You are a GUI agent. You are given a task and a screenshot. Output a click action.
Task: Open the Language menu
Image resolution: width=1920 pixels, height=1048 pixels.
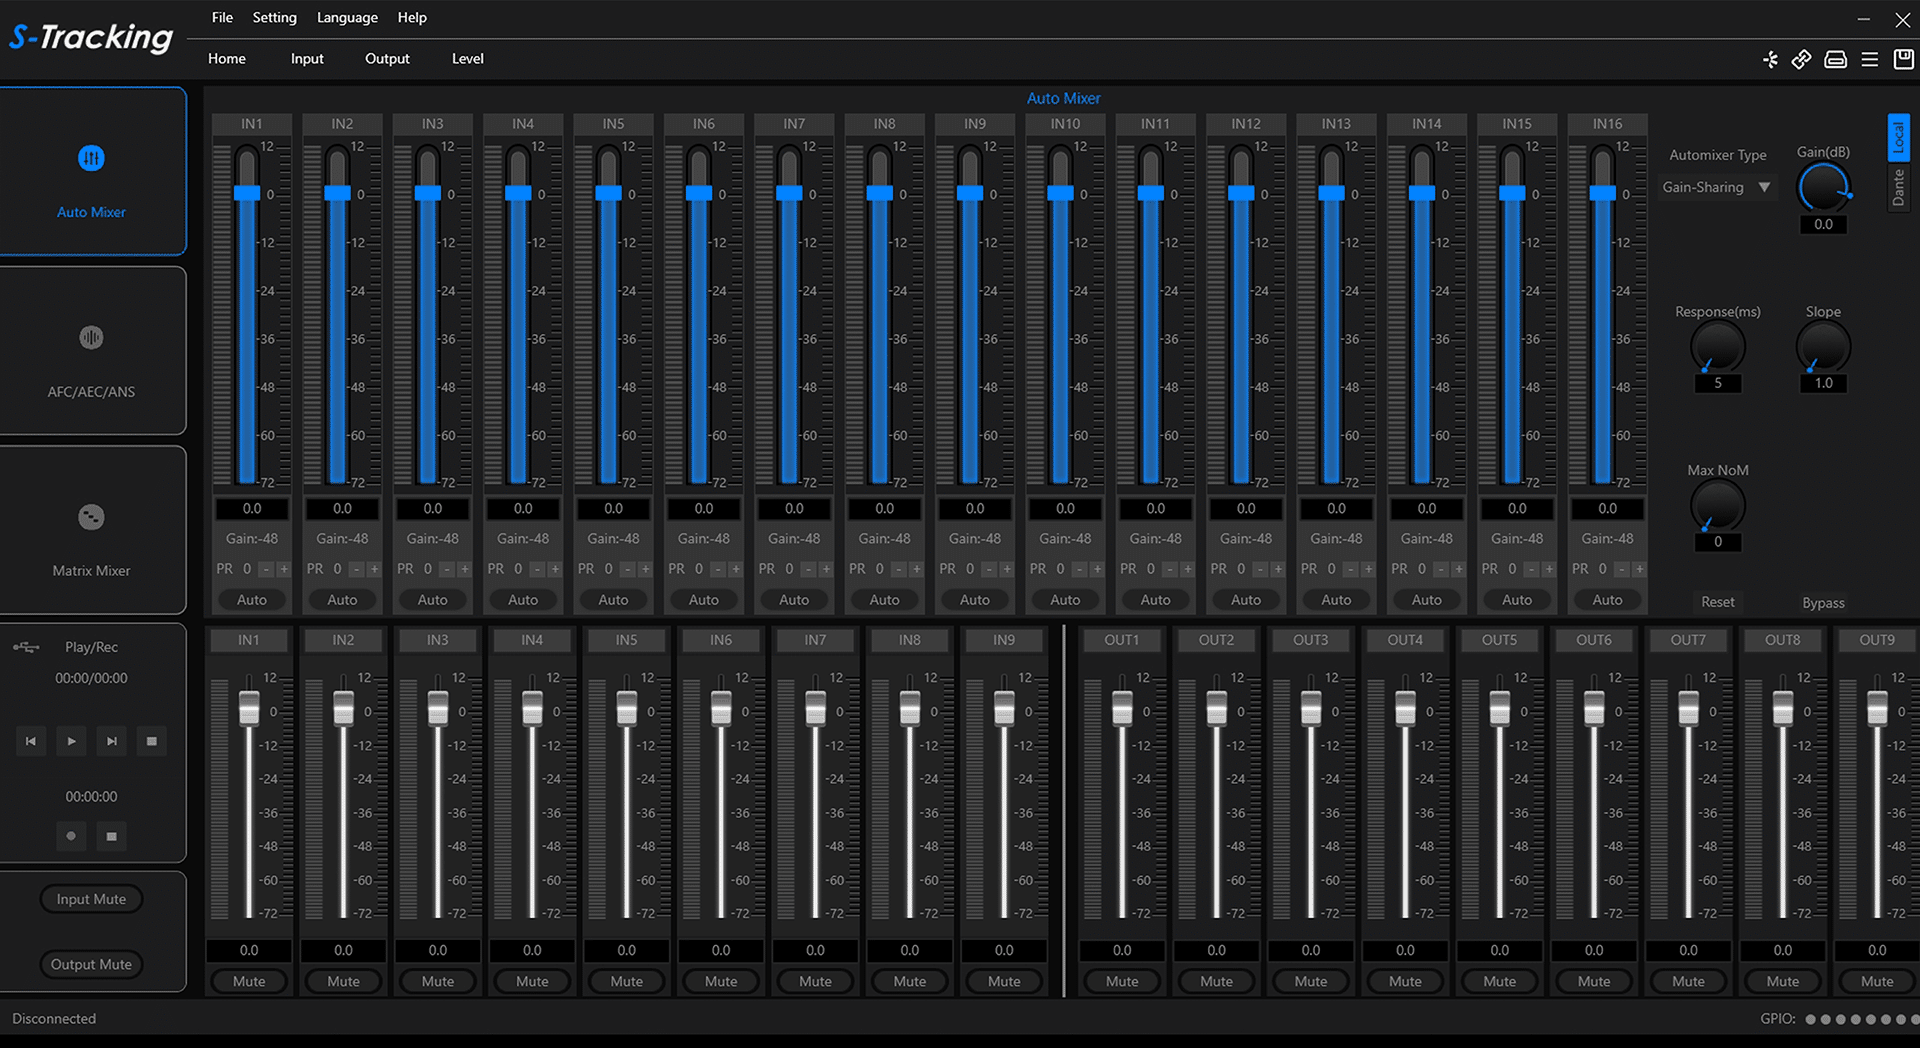[347, 18]
